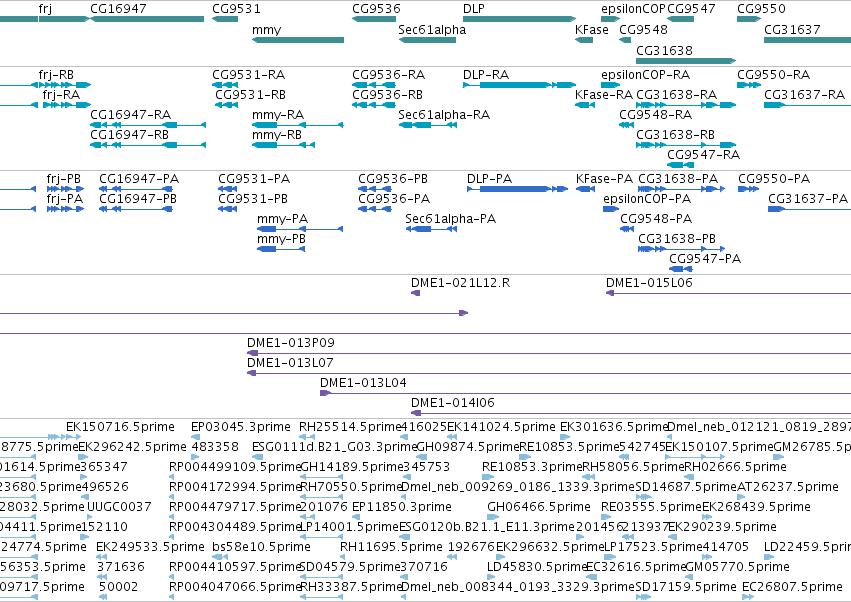Select transcript frj-RB label
The height and width of the screenshot is (602, 851).
pos(56,75)
